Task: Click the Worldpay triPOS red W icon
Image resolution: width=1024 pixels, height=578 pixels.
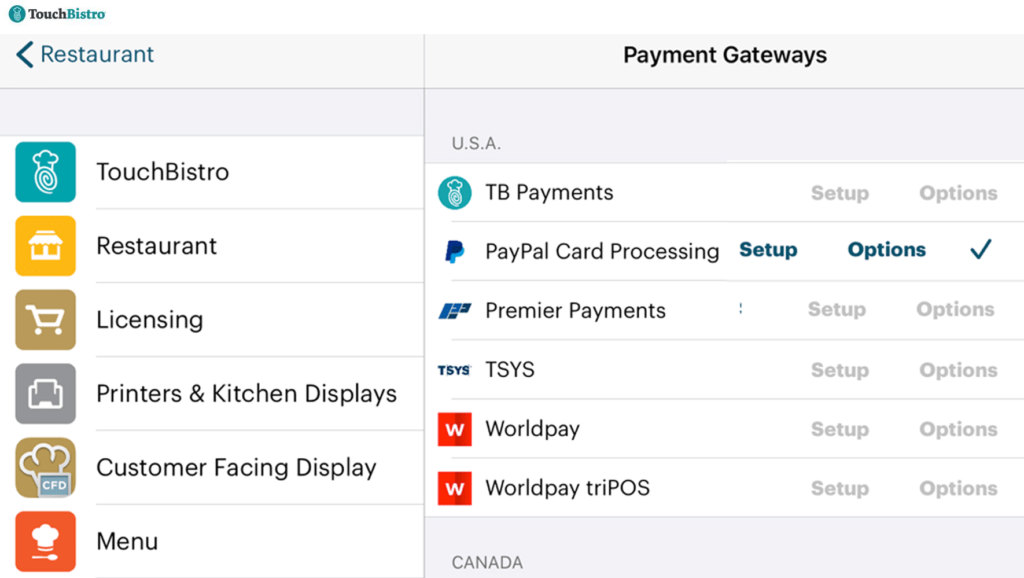Action: (455, 488)
